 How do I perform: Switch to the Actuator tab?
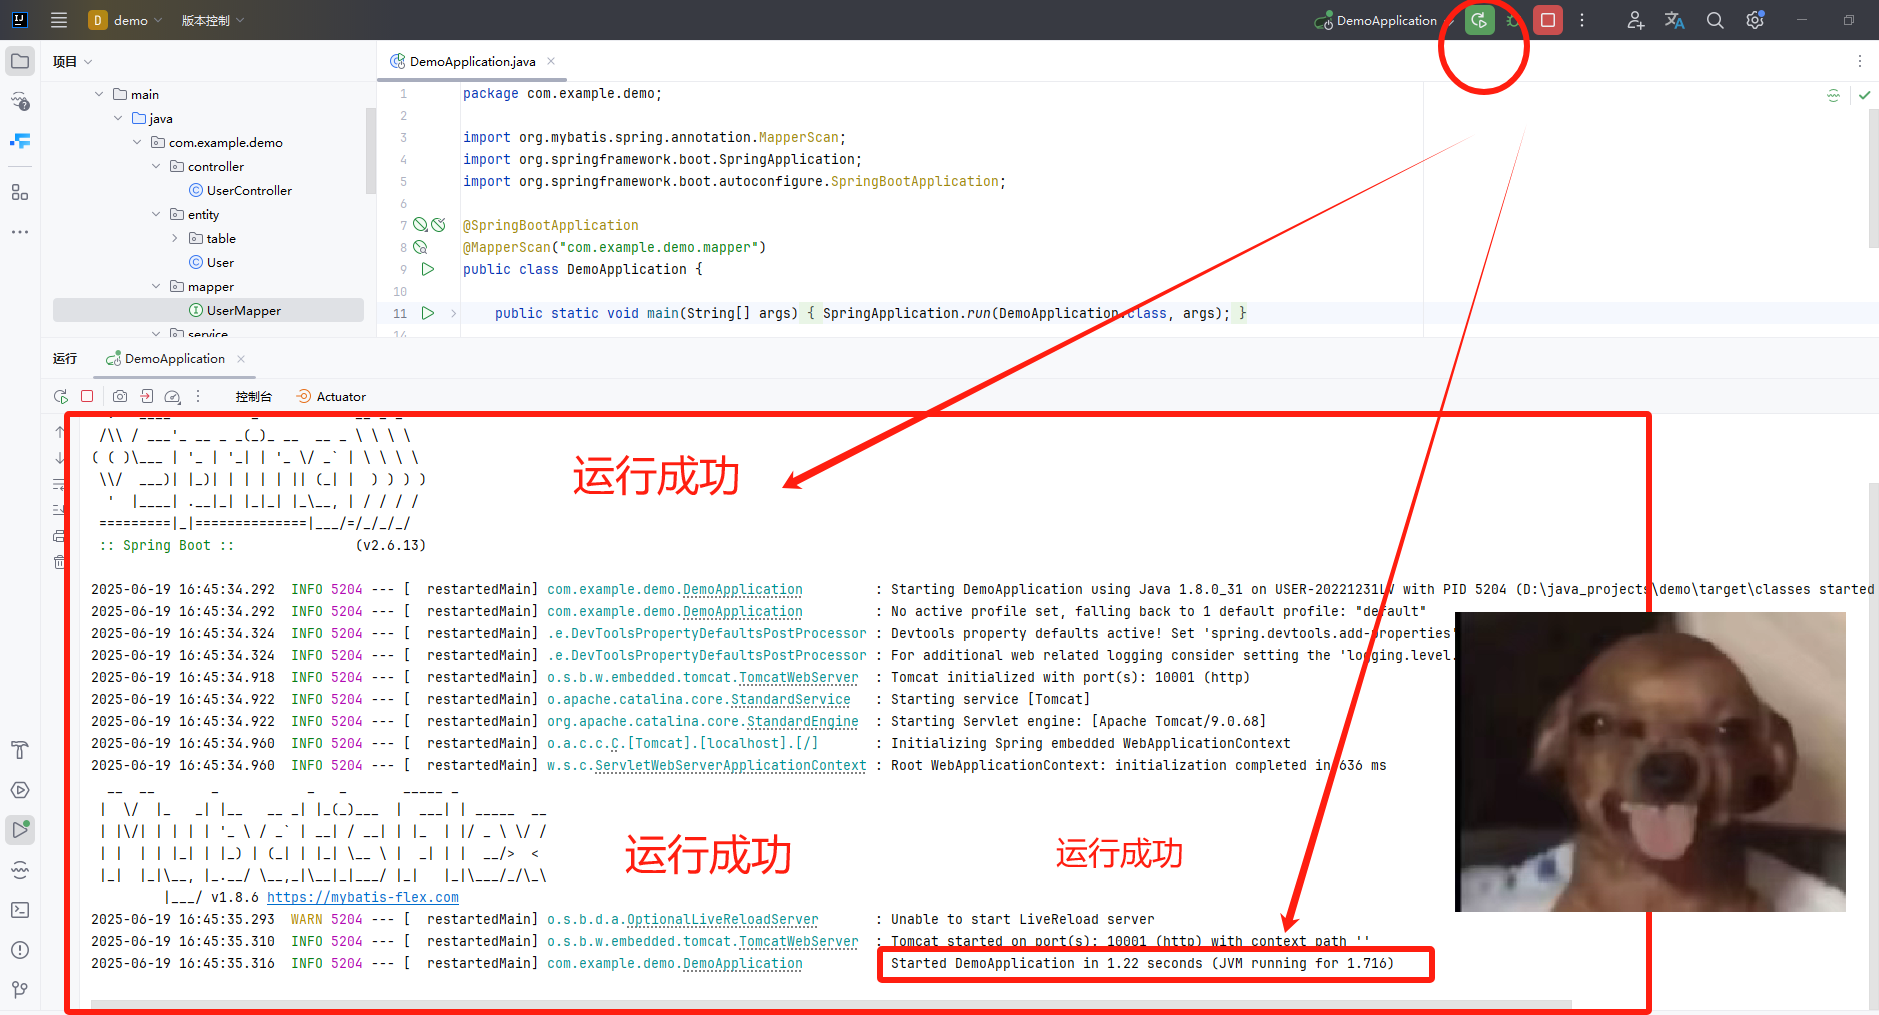pyautogui.click(x=331, y=396)
